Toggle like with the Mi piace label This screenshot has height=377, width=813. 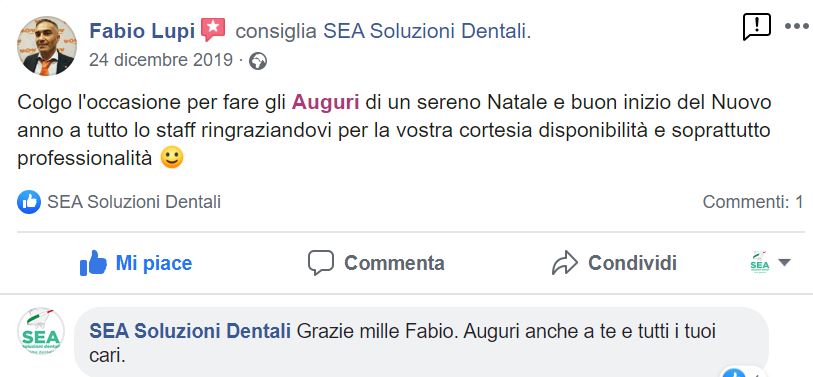click(x=153, y=263)
